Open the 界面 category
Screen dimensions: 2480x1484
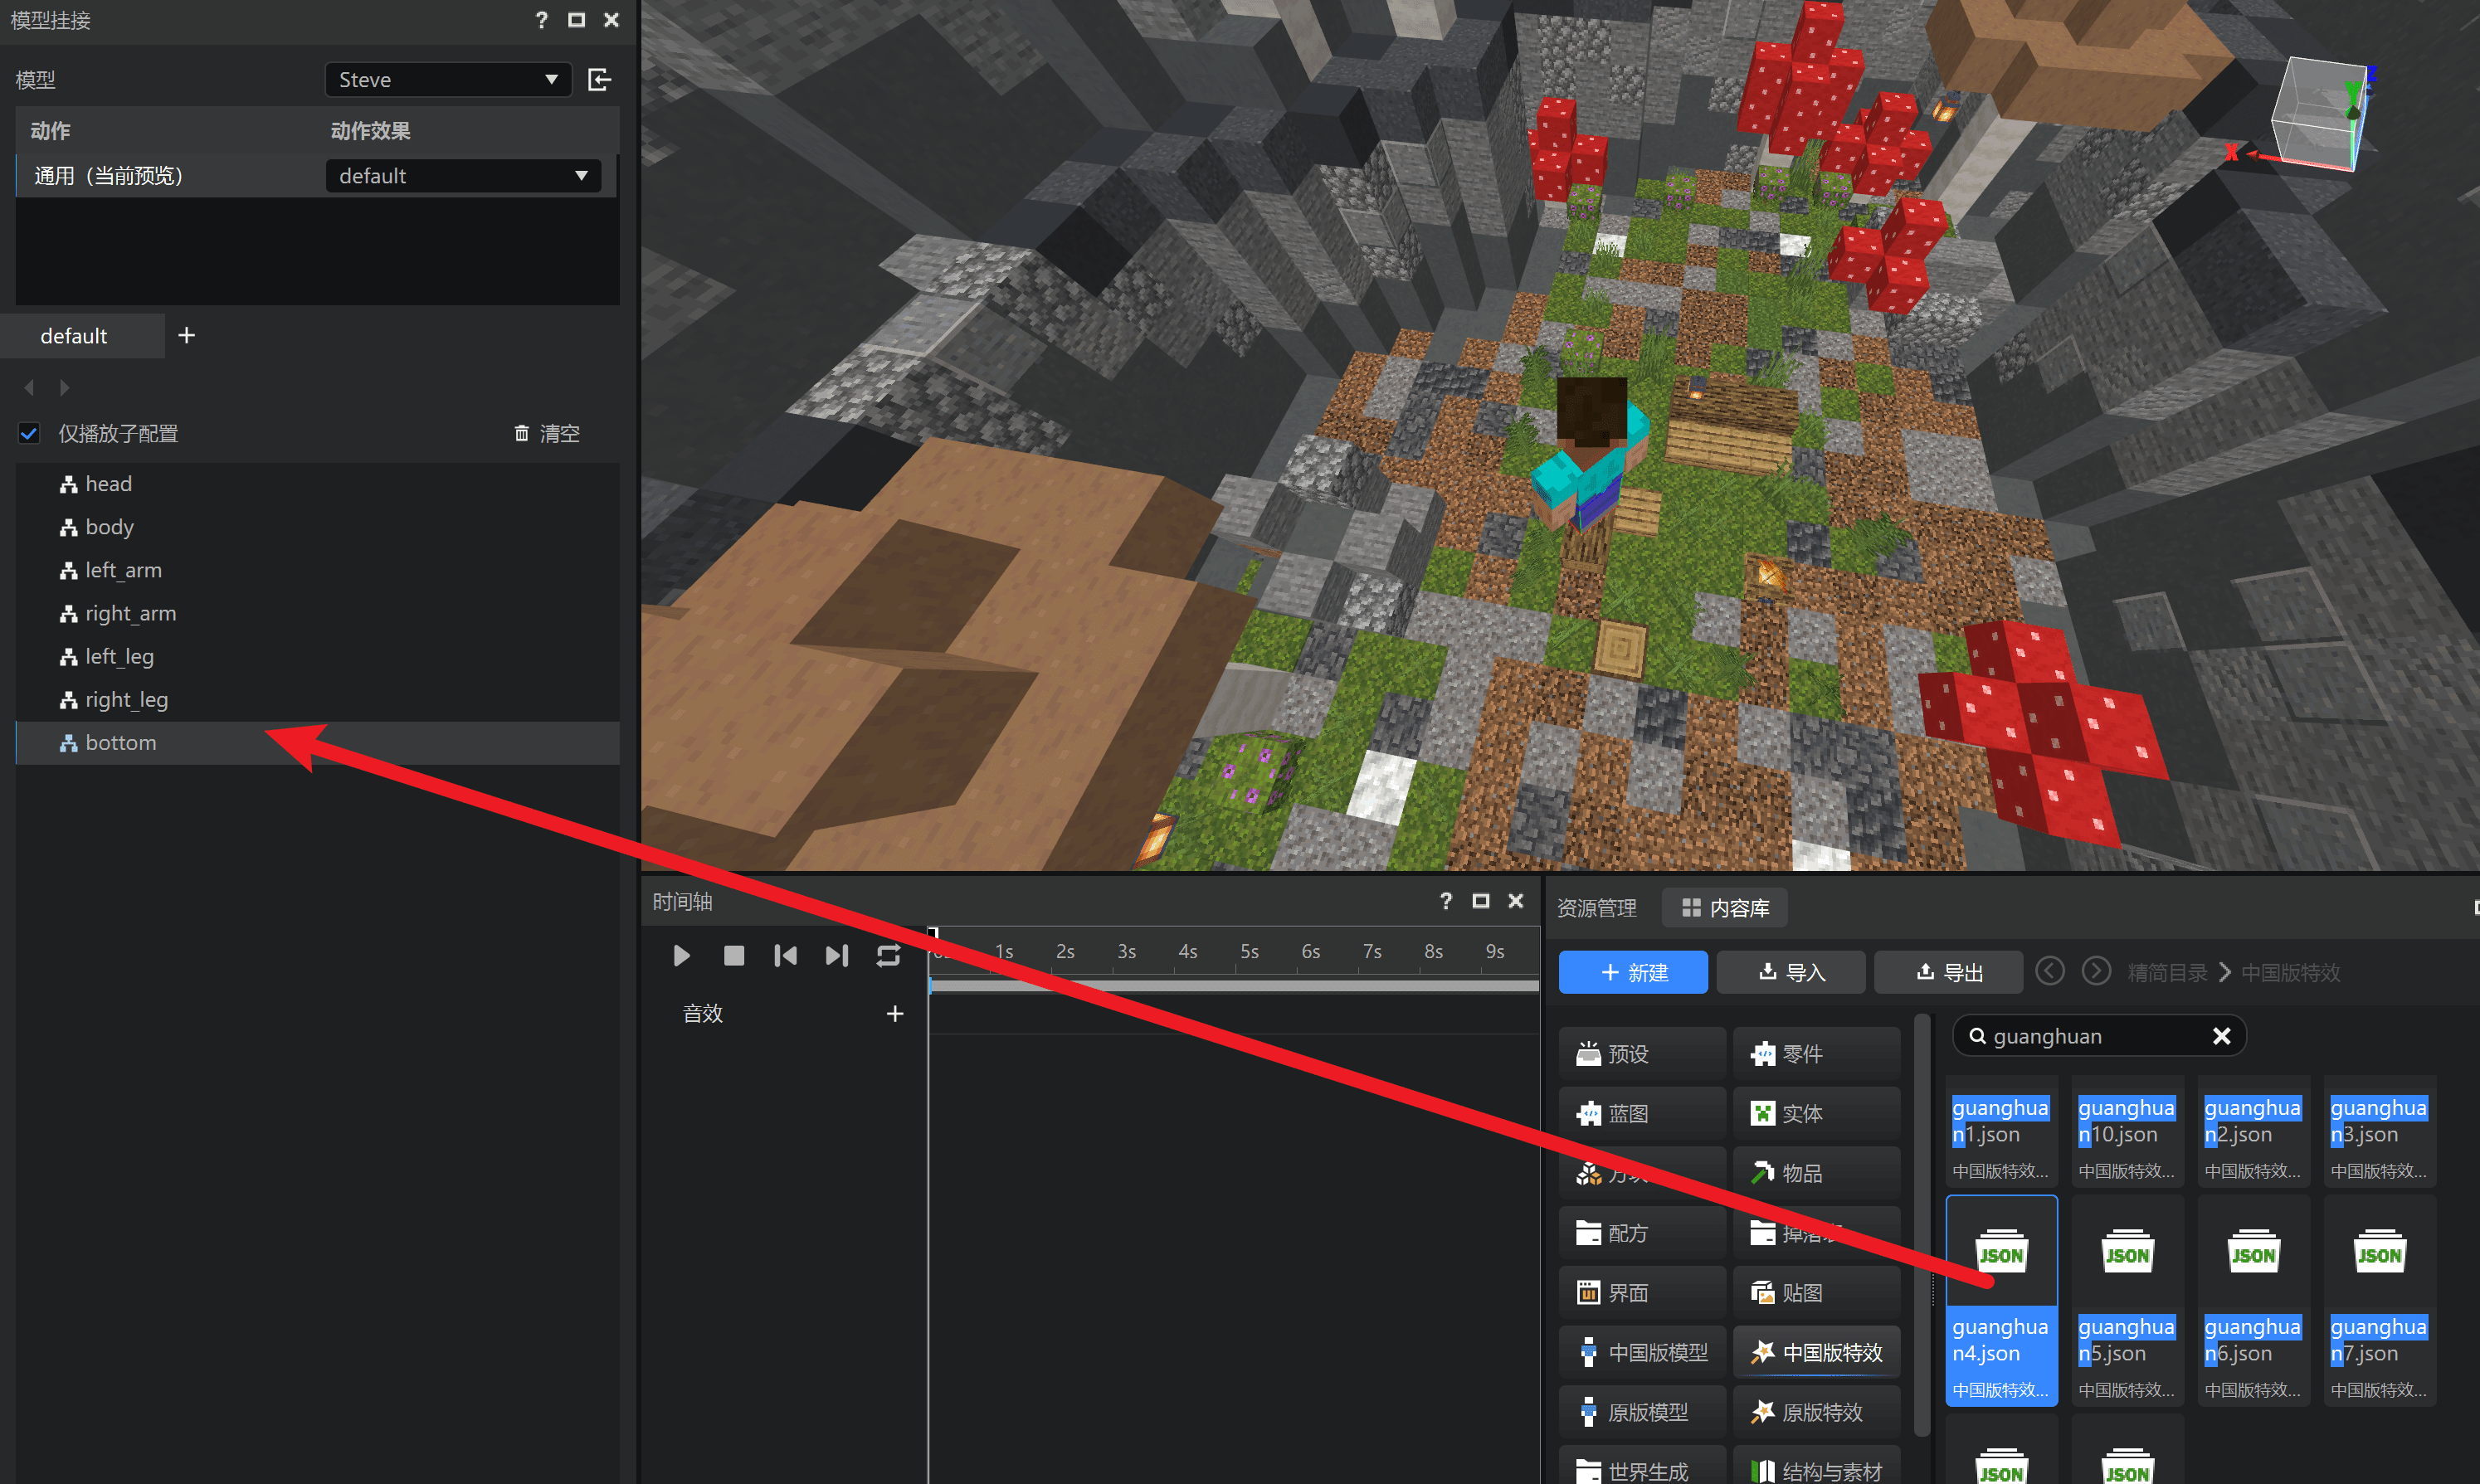1642,1293
